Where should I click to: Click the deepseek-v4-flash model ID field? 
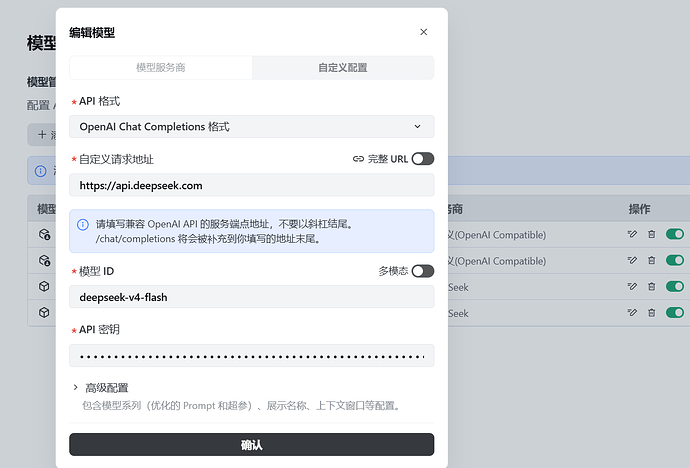[251, 297]
